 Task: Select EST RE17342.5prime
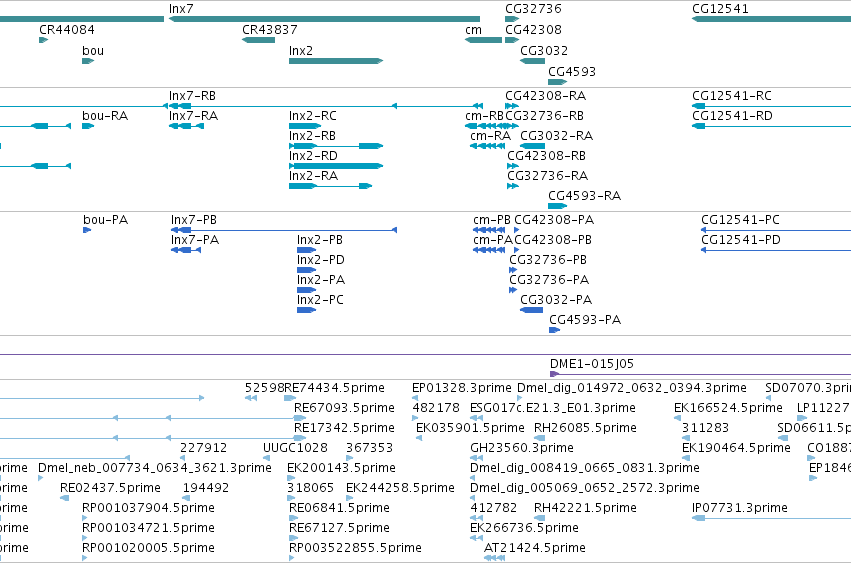344,428
